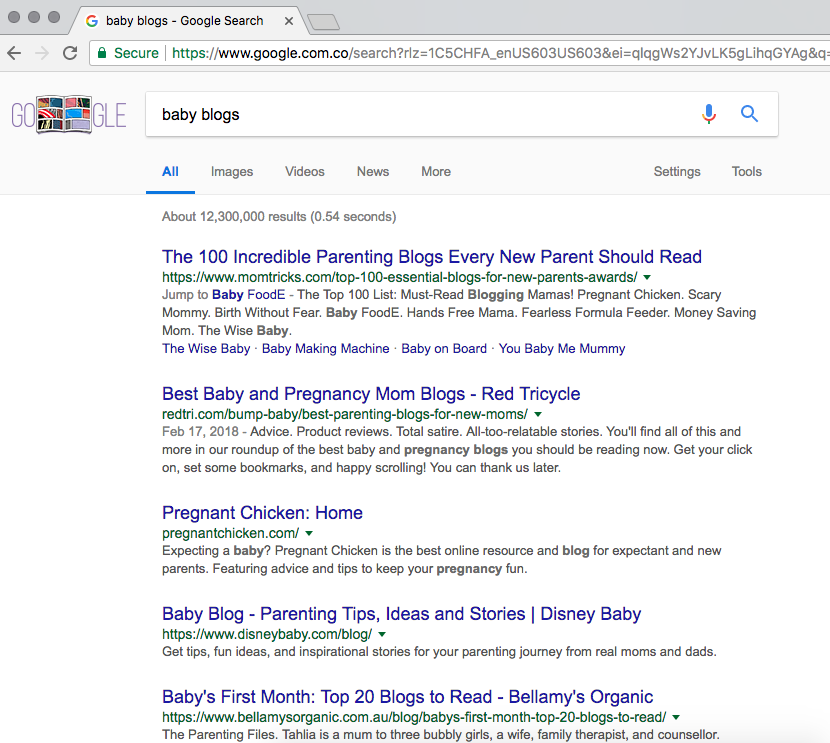The width and height of the screenshot is (830, 743).
Task: Reload the page with the refresh icon
Action: tap(70, 53)
